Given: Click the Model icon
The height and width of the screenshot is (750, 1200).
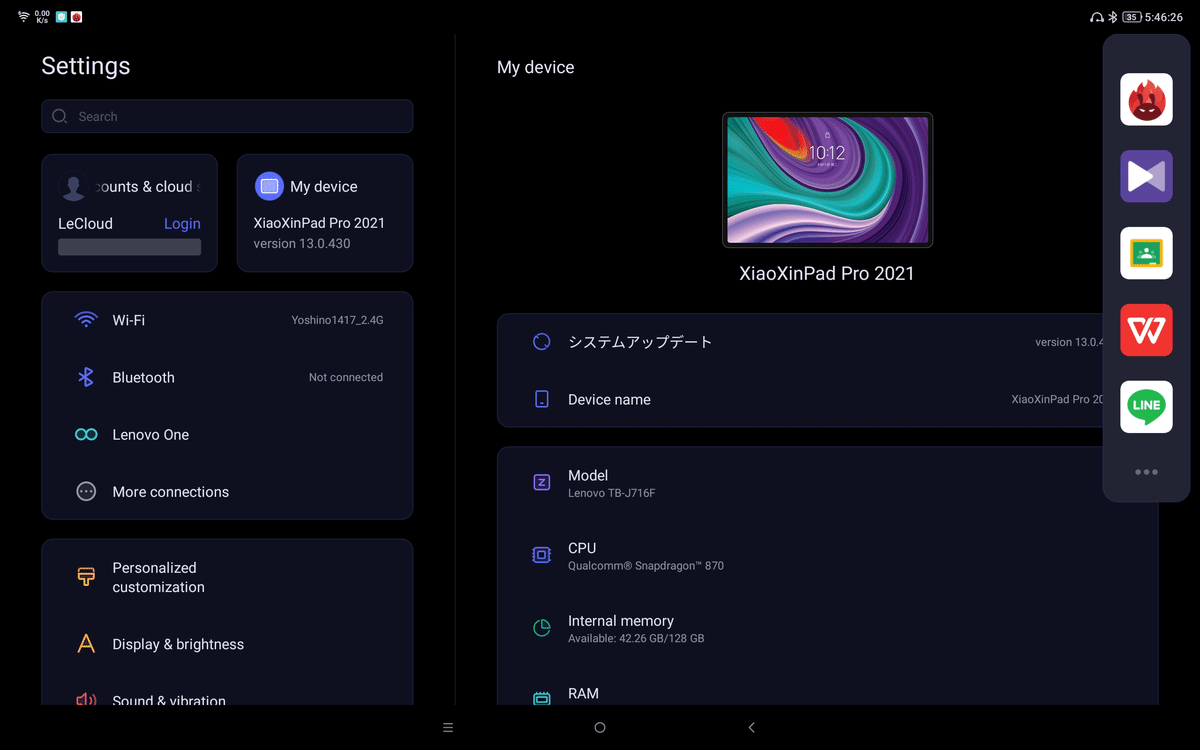Looking at the screenshot, I should point(541,483).
